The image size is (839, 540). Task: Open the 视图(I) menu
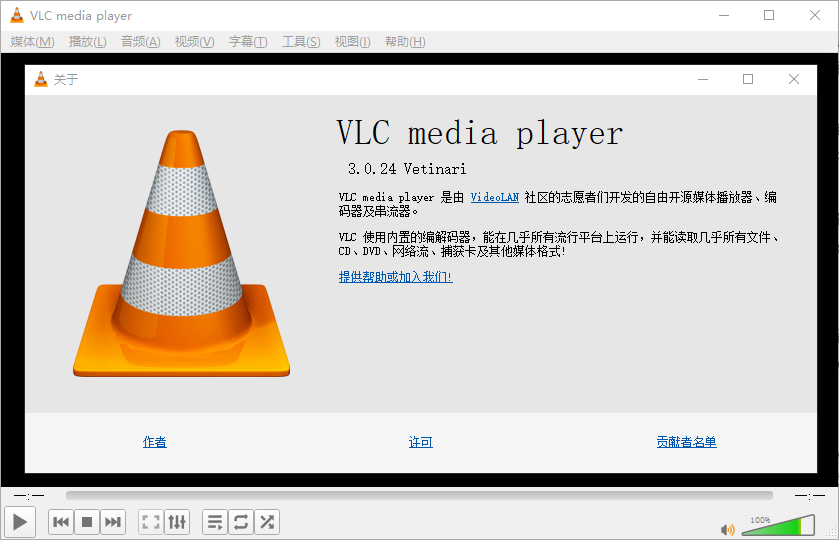point(353,42)
